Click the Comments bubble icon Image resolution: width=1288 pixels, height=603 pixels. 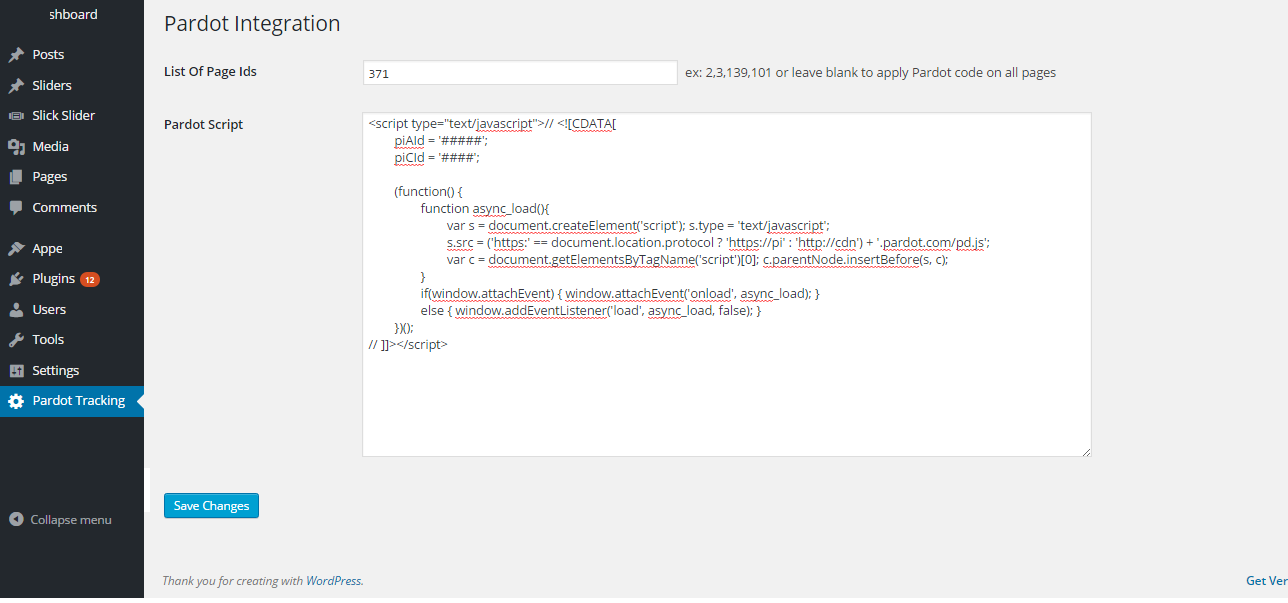pyautogui.click(x=16, y=208)
